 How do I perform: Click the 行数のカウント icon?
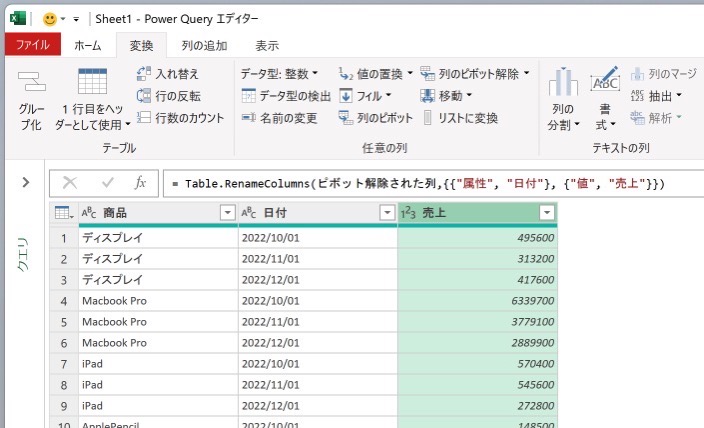[x=144, y=118]
